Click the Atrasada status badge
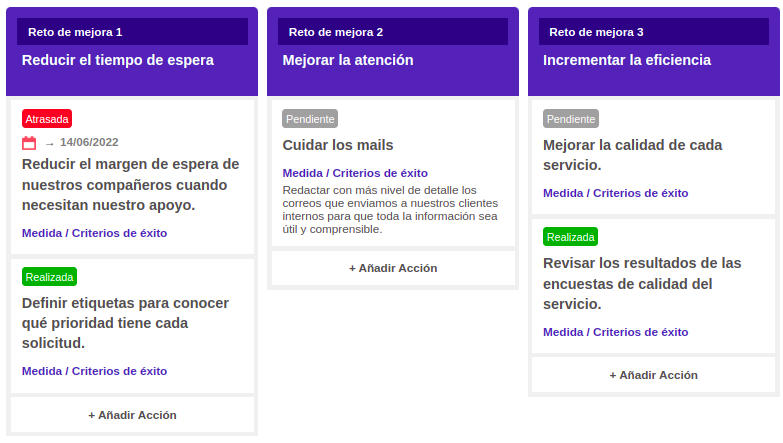783x443 pixels. 47,119
